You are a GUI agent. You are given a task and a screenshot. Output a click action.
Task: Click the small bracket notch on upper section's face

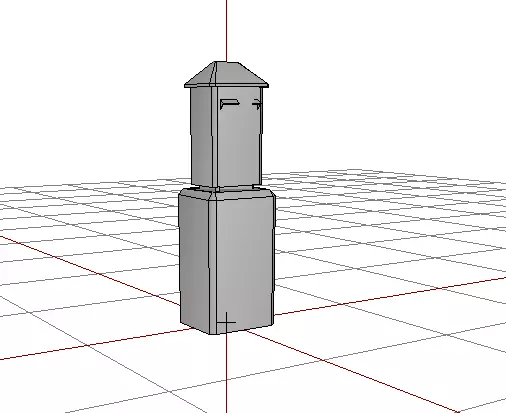point(230,104)
